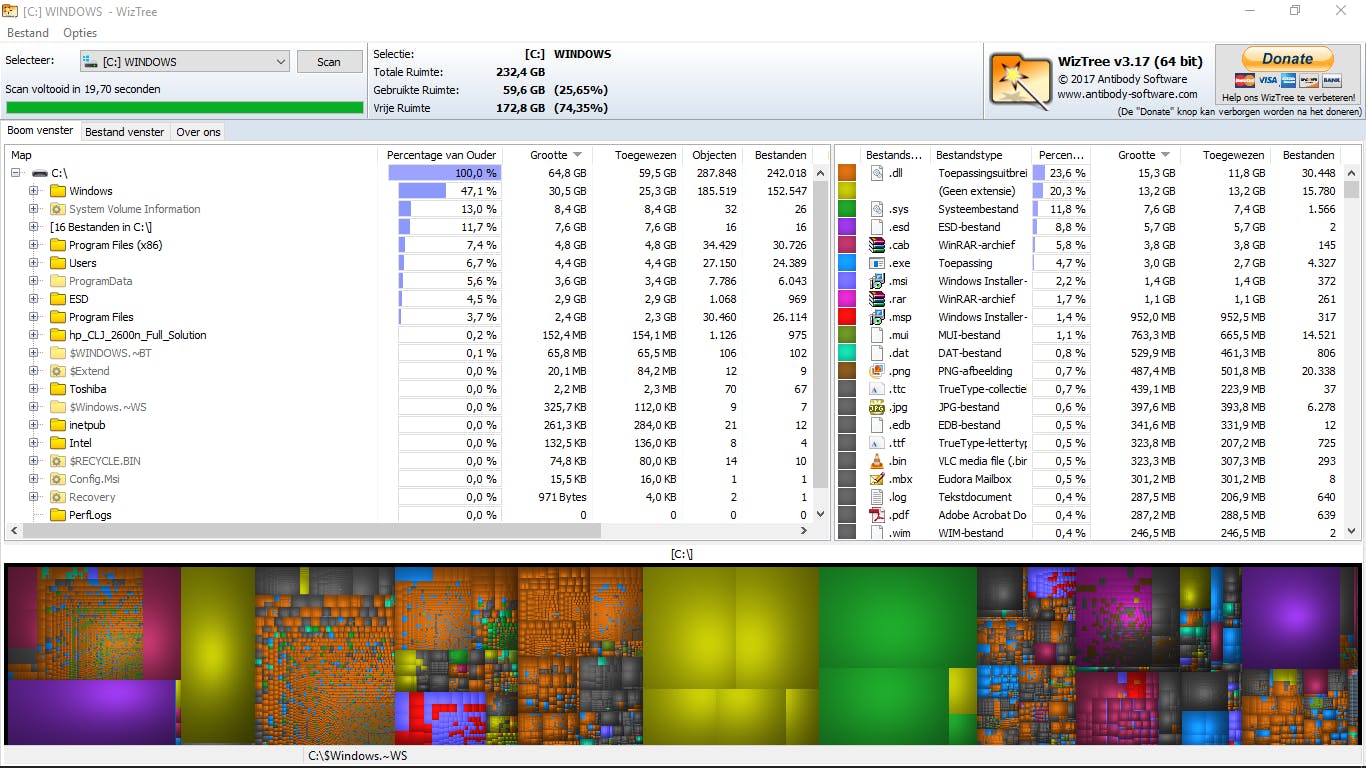
Task: Click the www.antibody-software.com text
Action: pos(1127,94)
